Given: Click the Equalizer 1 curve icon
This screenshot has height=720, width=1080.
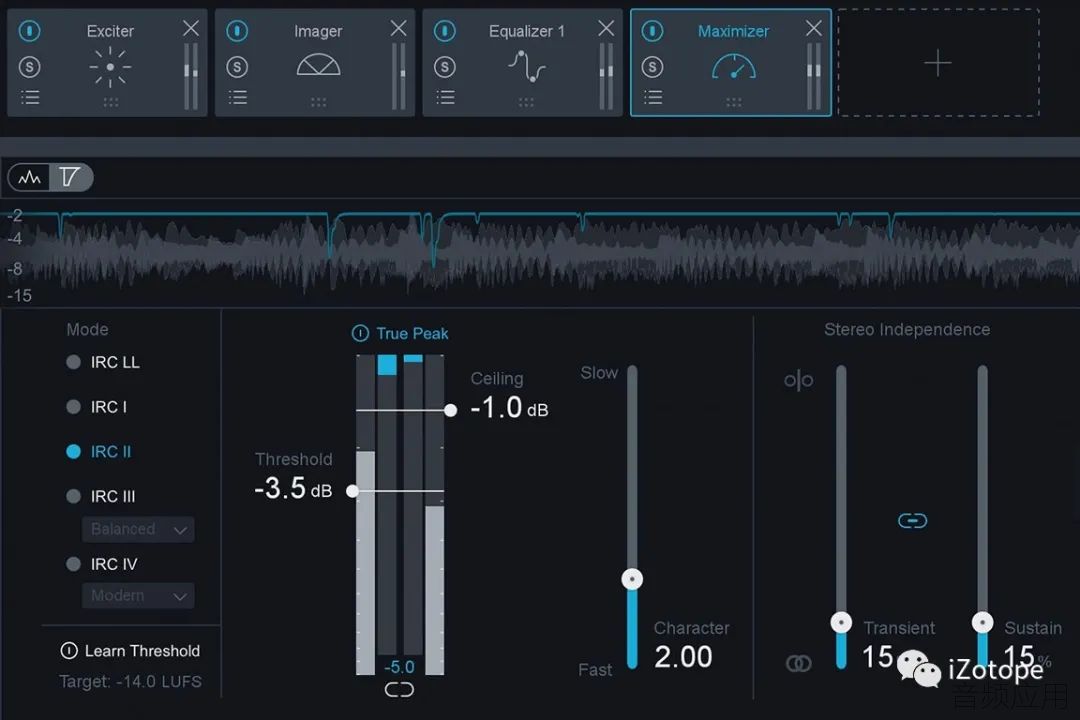Looking at the screenshot, I should [527, 67].
